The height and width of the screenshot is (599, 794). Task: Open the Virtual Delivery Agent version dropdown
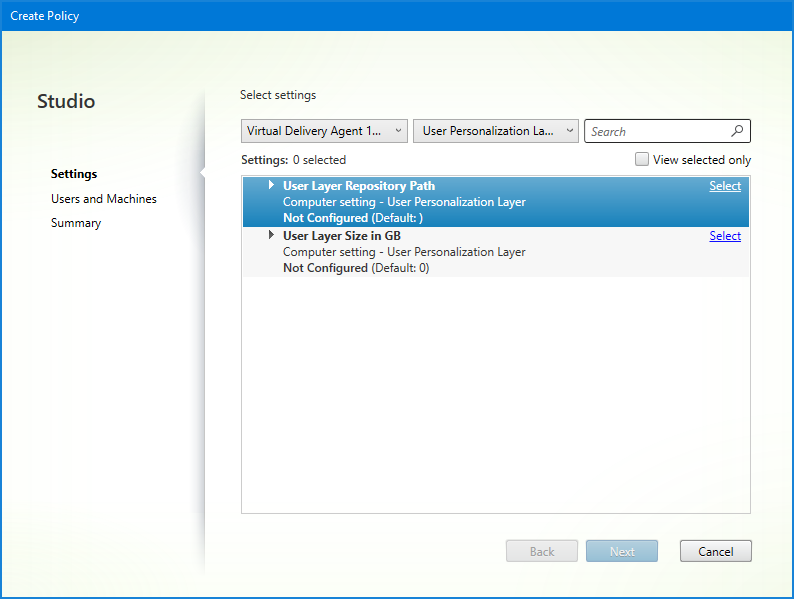[x=324, y=131]
